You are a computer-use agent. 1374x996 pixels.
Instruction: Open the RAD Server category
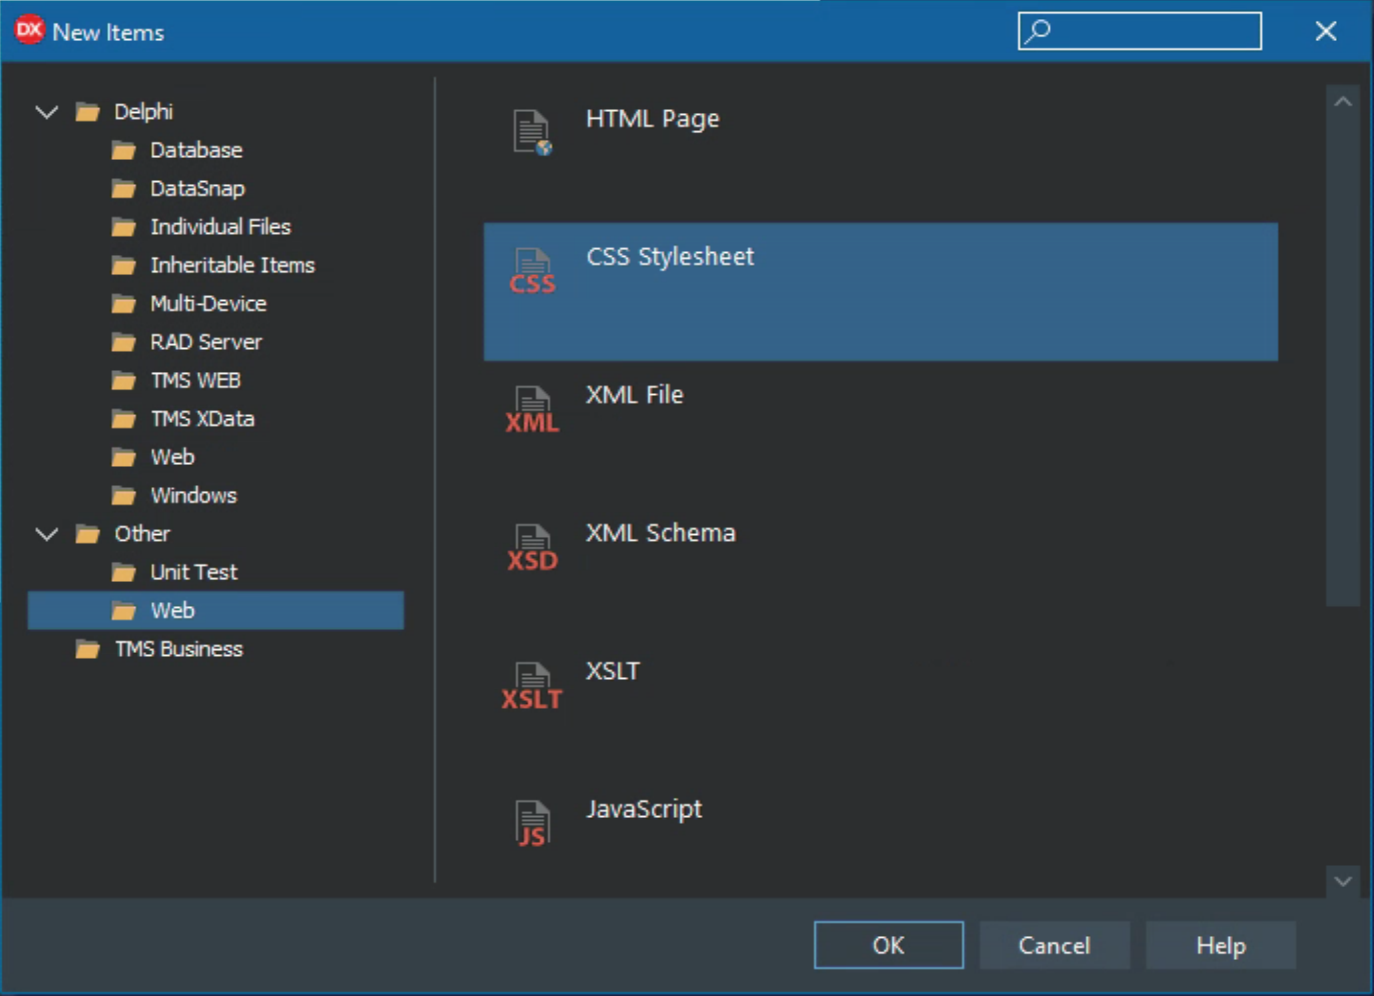pos(206,342)
